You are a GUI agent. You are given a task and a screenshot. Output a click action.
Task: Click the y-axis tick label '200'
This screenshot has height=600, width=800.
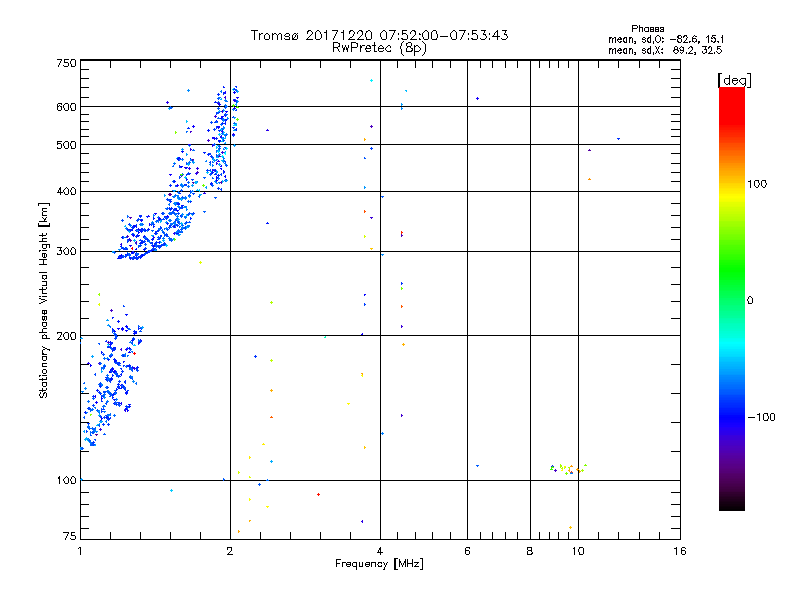coord(66,336)
